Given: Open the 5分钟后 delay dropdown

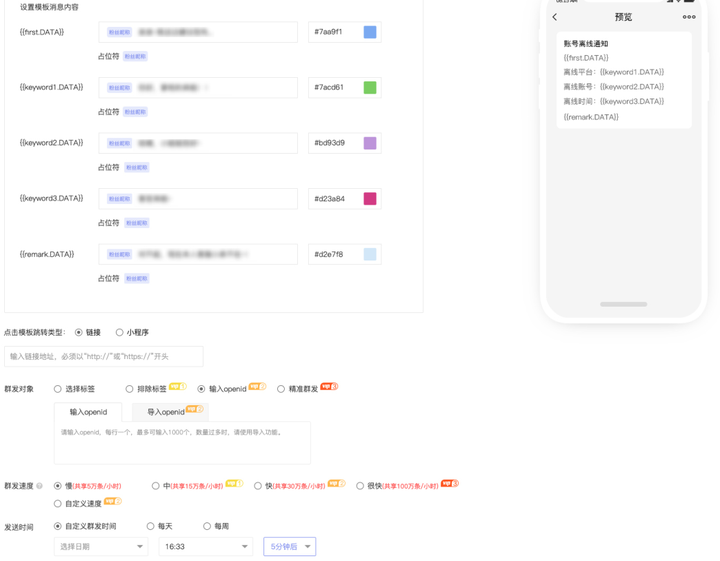Looking at the screenshot, I should point(290,546).
